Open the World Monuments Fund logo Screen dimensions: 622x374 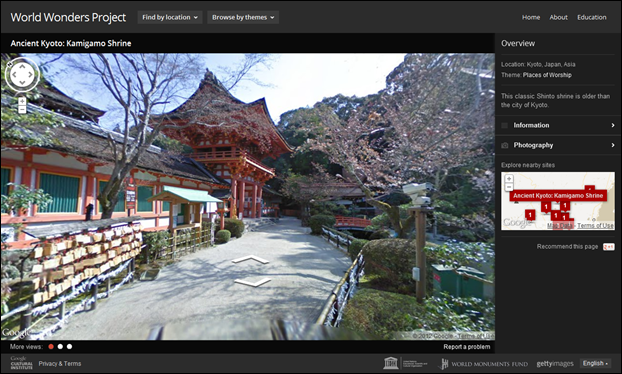(x=484, y=364)
